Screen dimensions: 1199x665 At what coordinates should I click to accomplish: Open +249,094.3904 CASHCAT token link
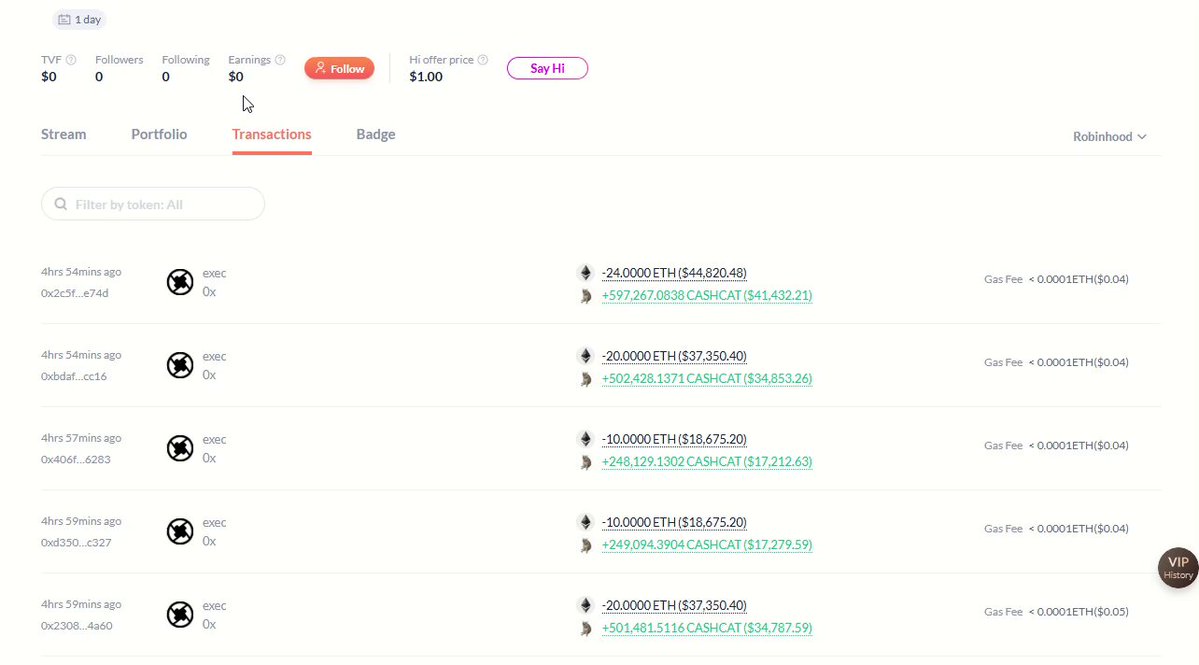(707, 545)
